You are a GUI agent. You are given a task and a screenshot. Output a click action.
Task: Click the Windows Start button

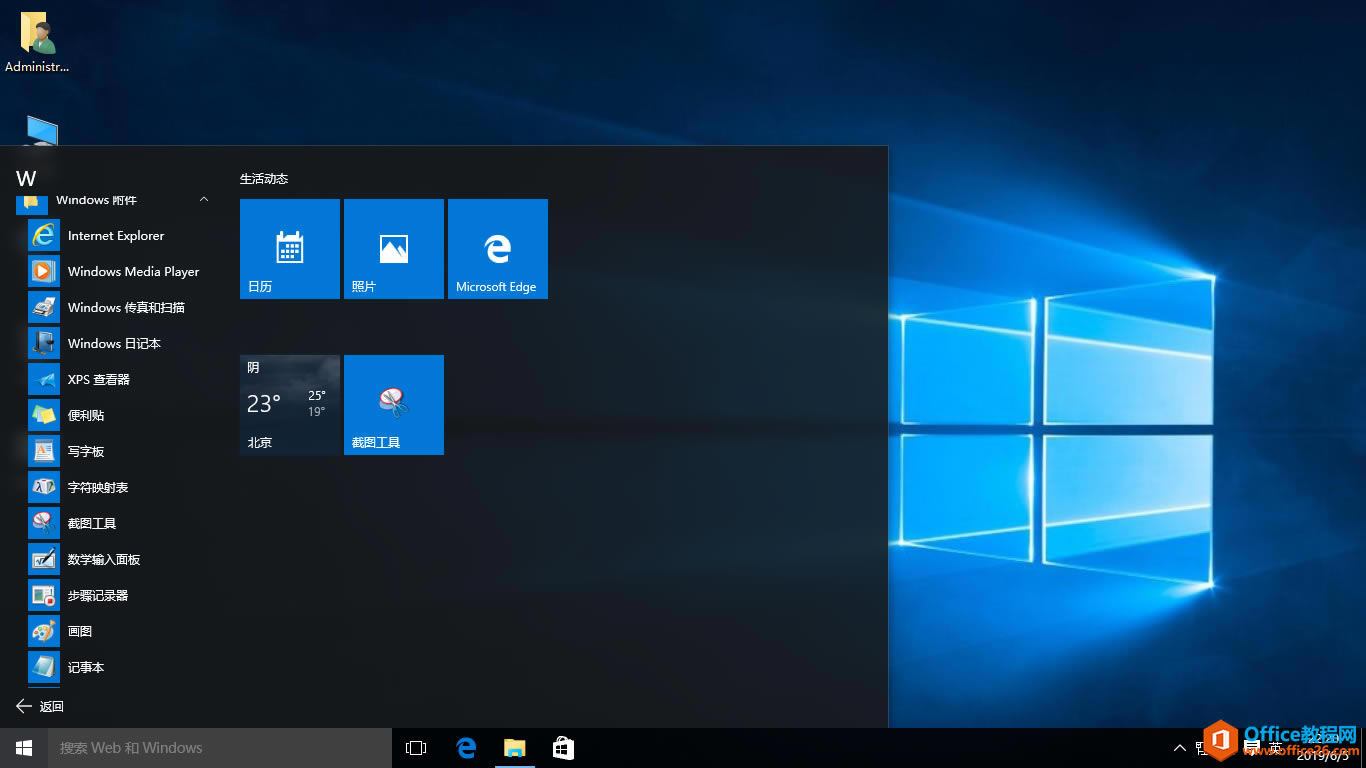coord(24,748)
